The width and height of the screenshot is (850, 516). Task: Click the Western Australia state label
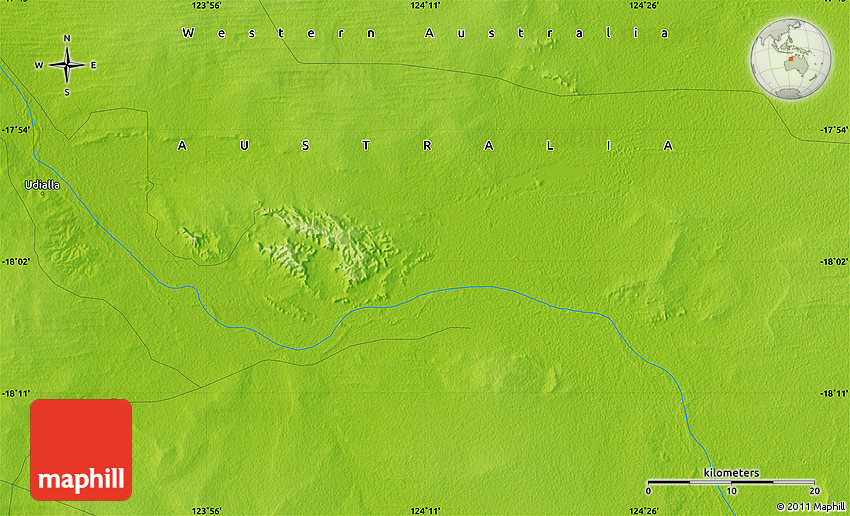tap(426, 33)
